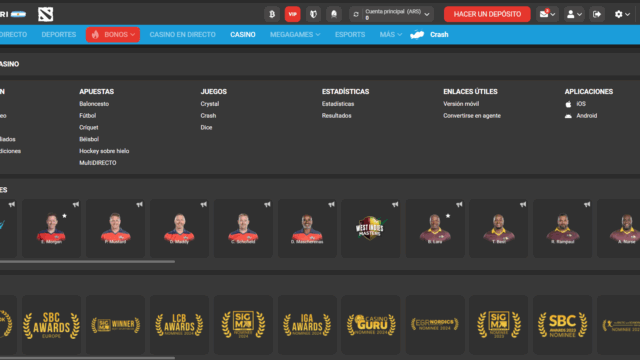Select D. Maddy ambassador card

coord(179,229)
